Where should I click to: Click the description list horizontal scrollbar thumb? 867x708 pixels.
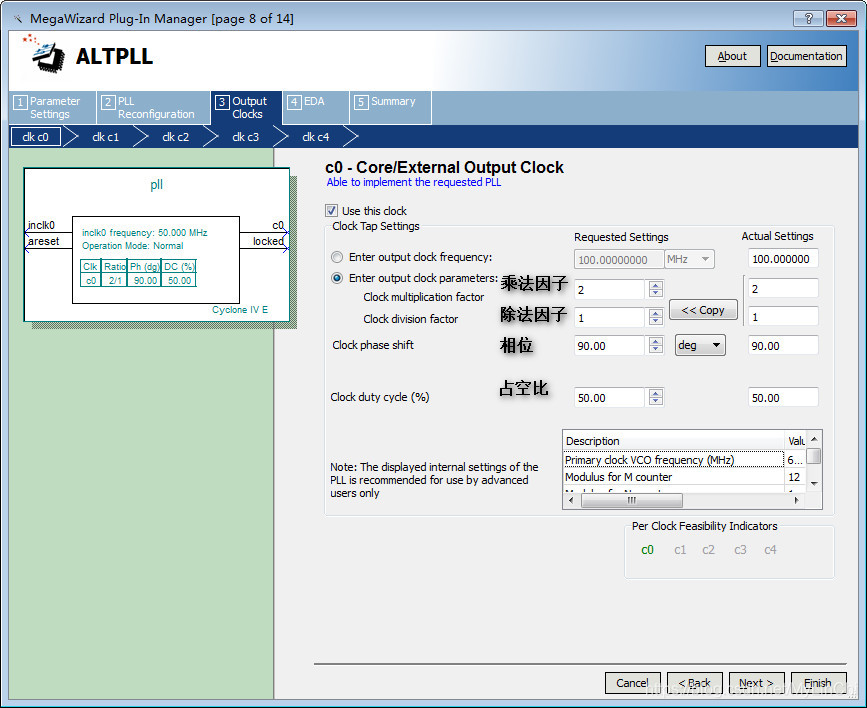631,501
